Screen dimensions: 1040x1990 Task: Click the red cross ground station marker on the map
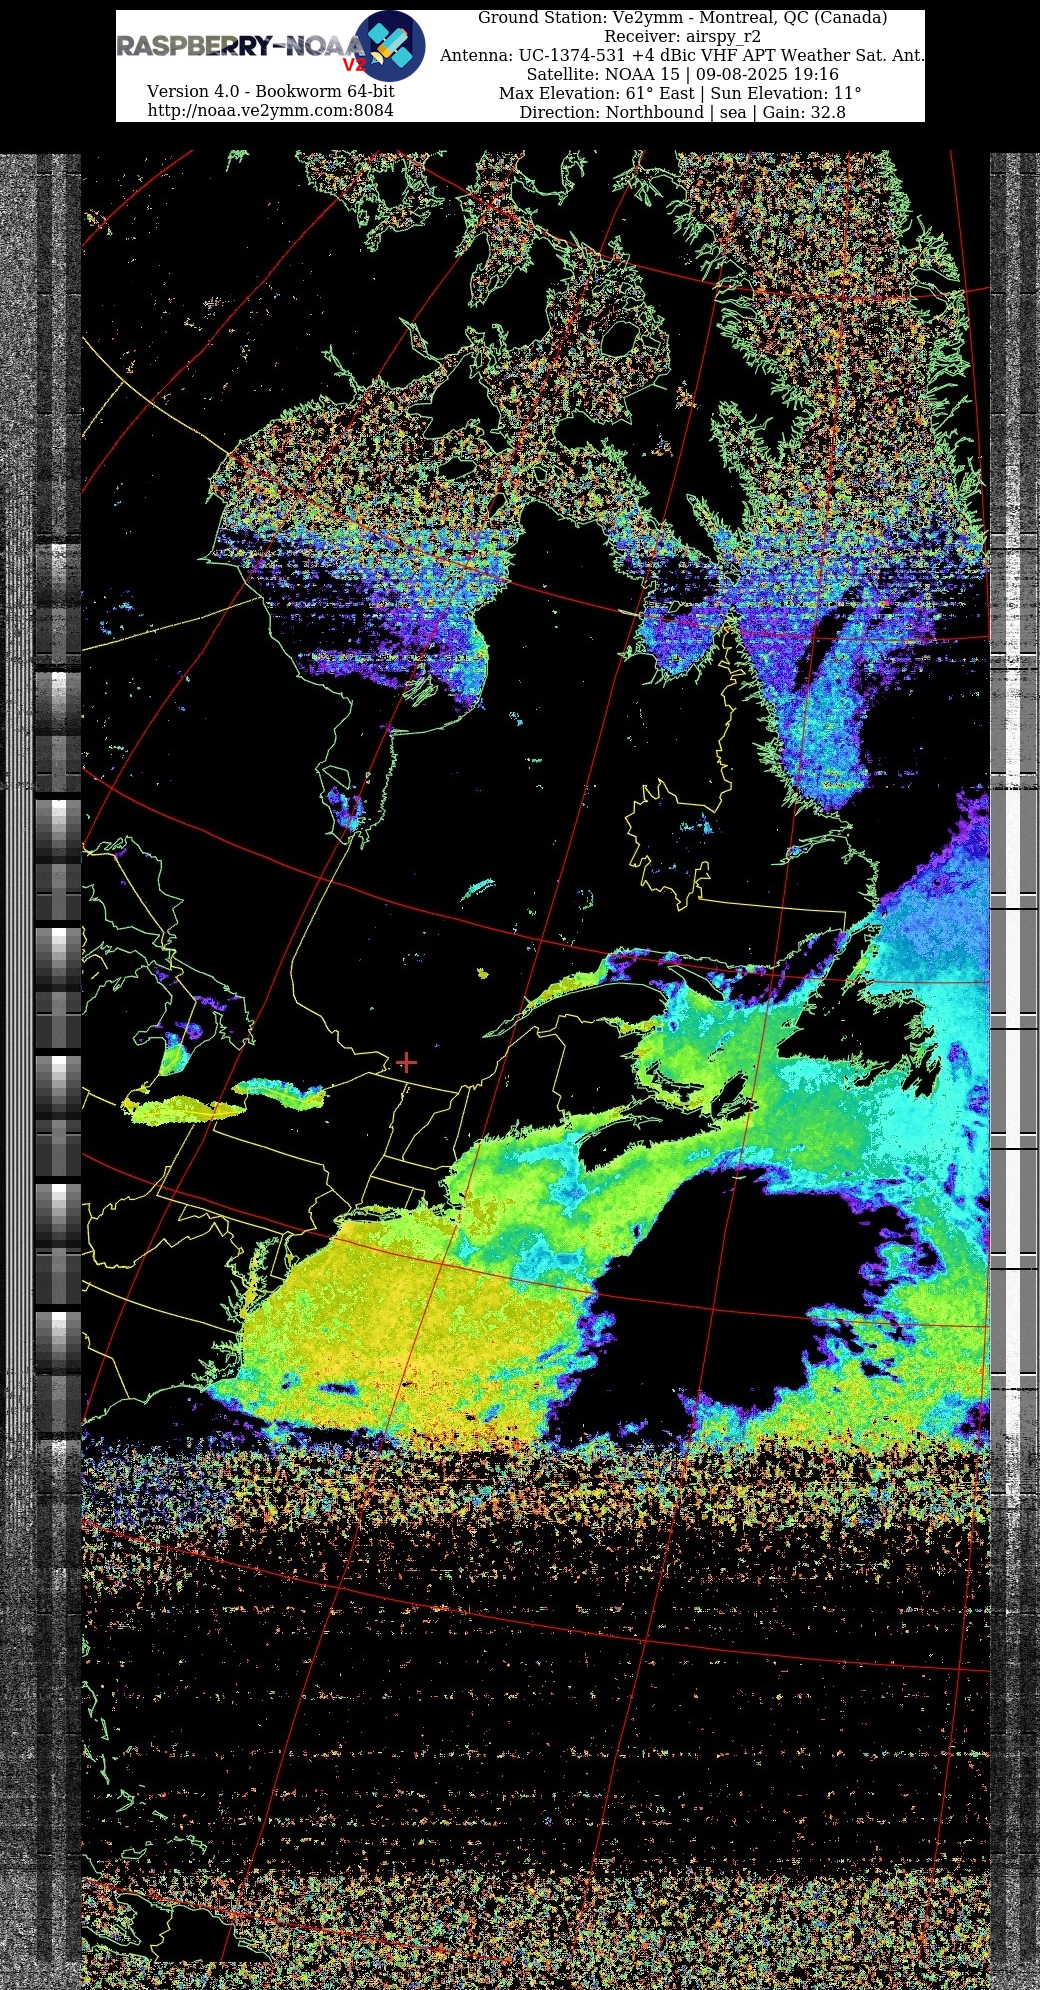tap(406, 1062)
